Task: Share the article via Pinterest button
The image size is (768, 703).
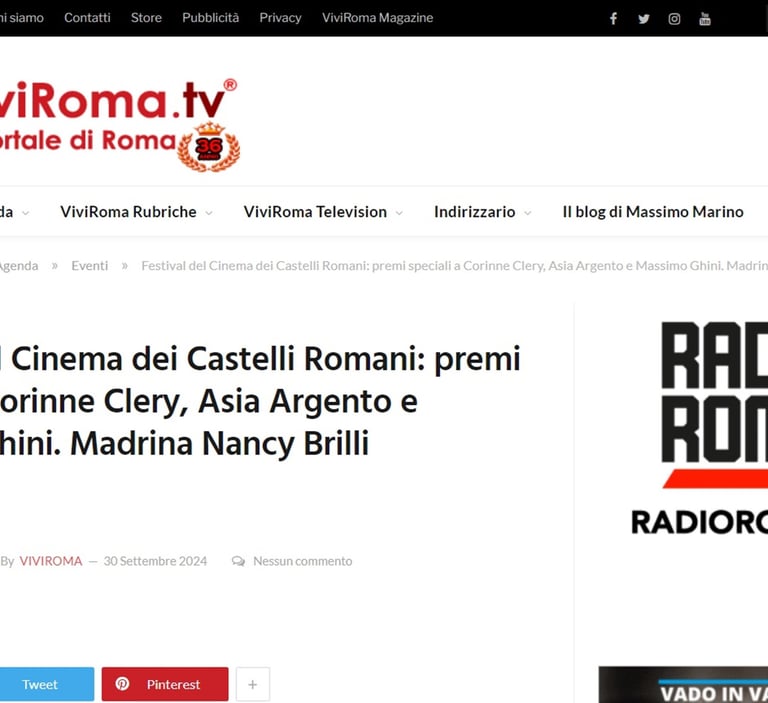Action: [x=165, y=684]
